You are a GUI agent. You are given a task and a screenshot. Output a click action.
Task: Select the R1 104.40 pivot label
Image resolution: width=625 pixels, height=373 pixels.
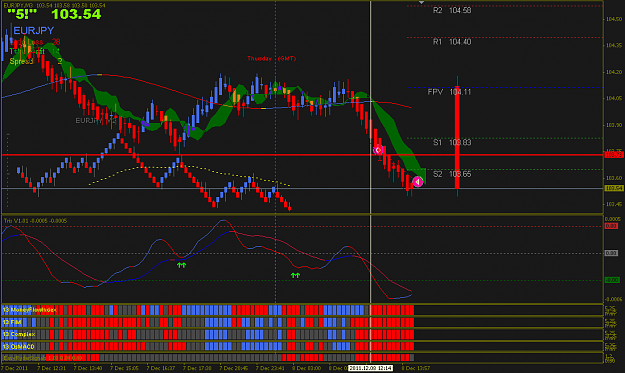click(x=452, y=42)
